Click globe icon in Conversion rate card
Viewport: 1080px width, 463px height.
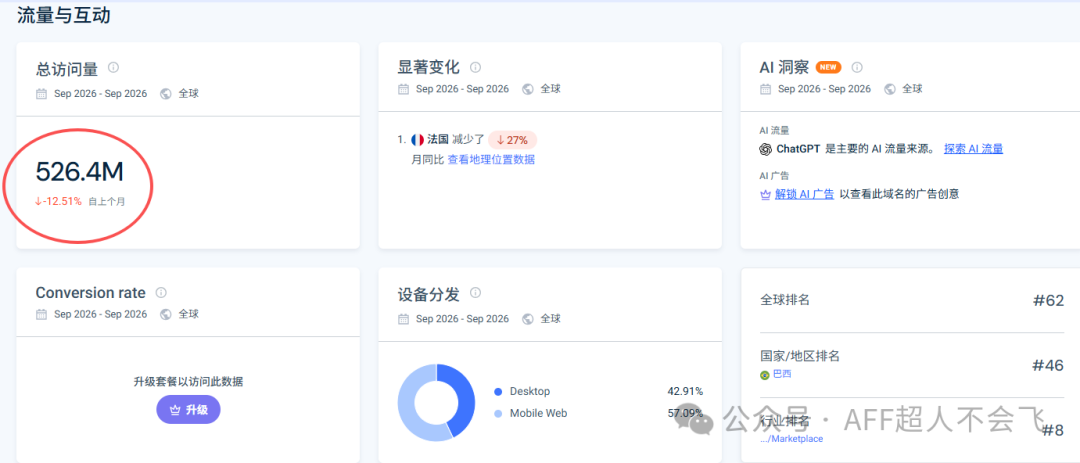(165, 314)
